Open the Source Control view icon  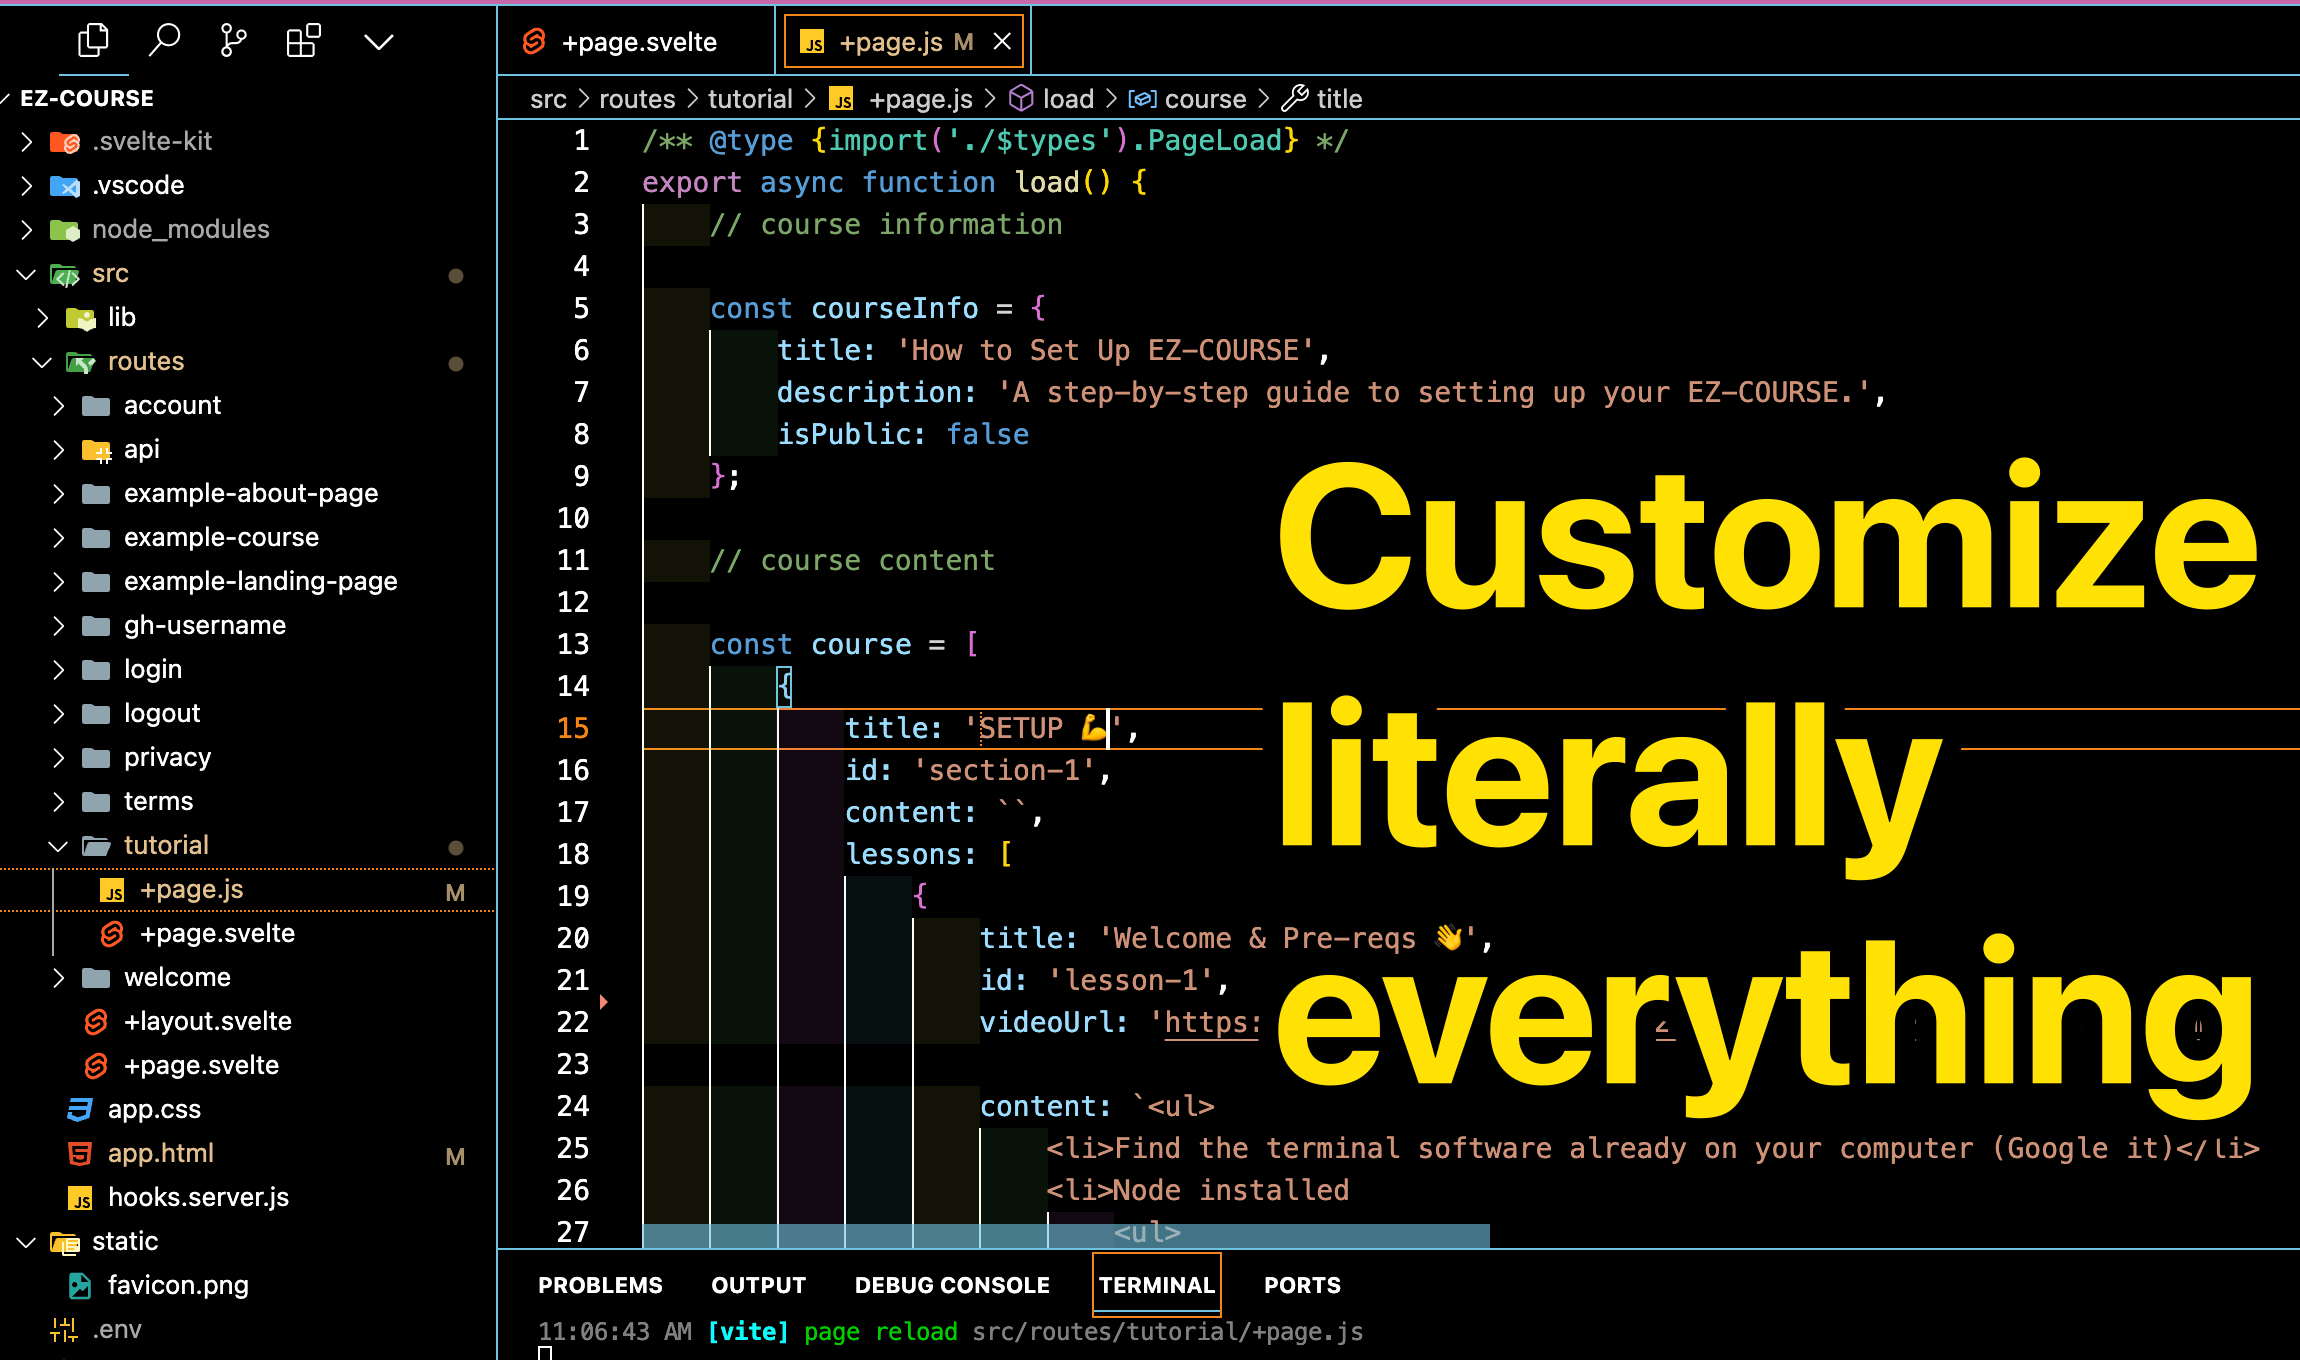(x=233, y=41)
